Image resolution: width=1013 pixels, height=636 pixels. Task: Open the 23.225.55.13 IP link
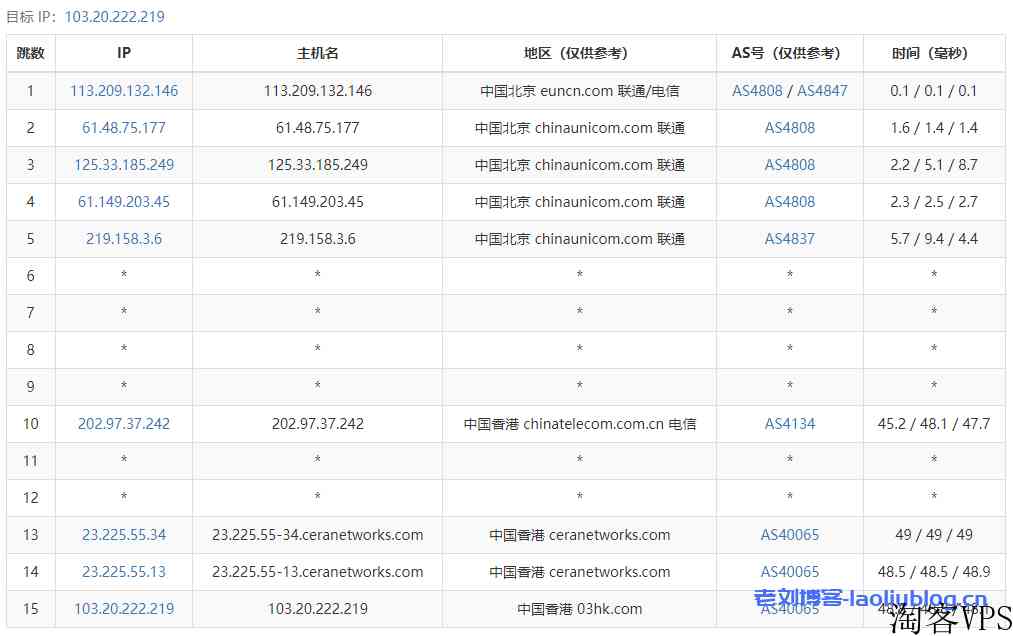tap(124, 572)
